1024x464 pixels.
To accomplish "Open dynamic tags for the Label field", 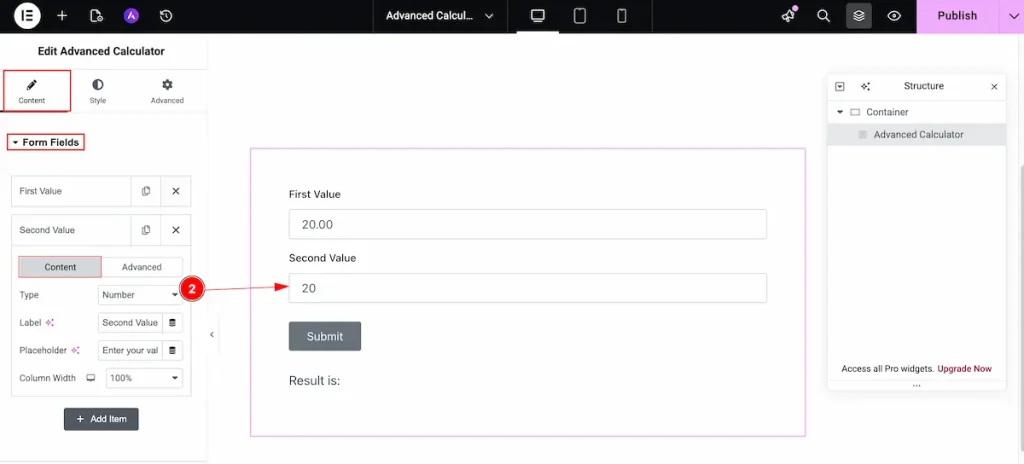I will [x=172, y=323].
